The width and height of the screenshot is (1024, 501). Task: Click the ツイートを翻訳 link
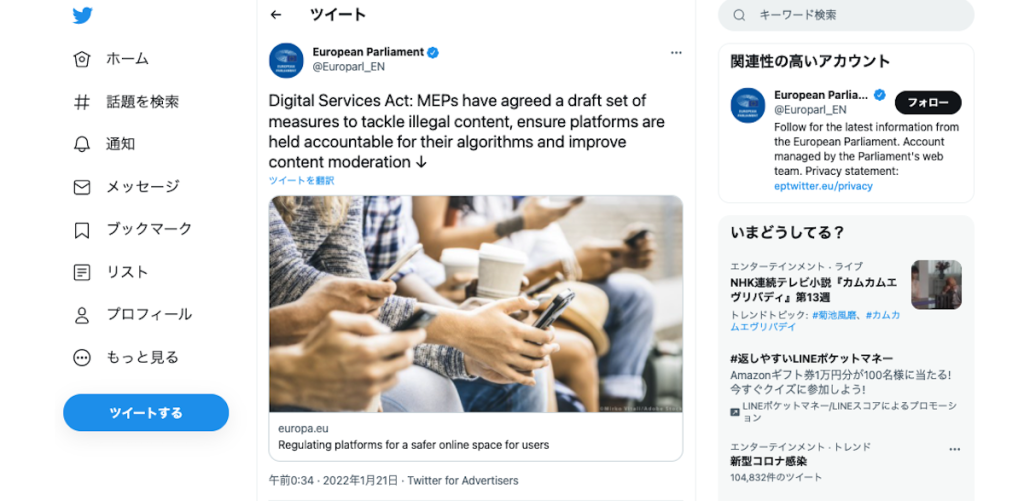301,181
